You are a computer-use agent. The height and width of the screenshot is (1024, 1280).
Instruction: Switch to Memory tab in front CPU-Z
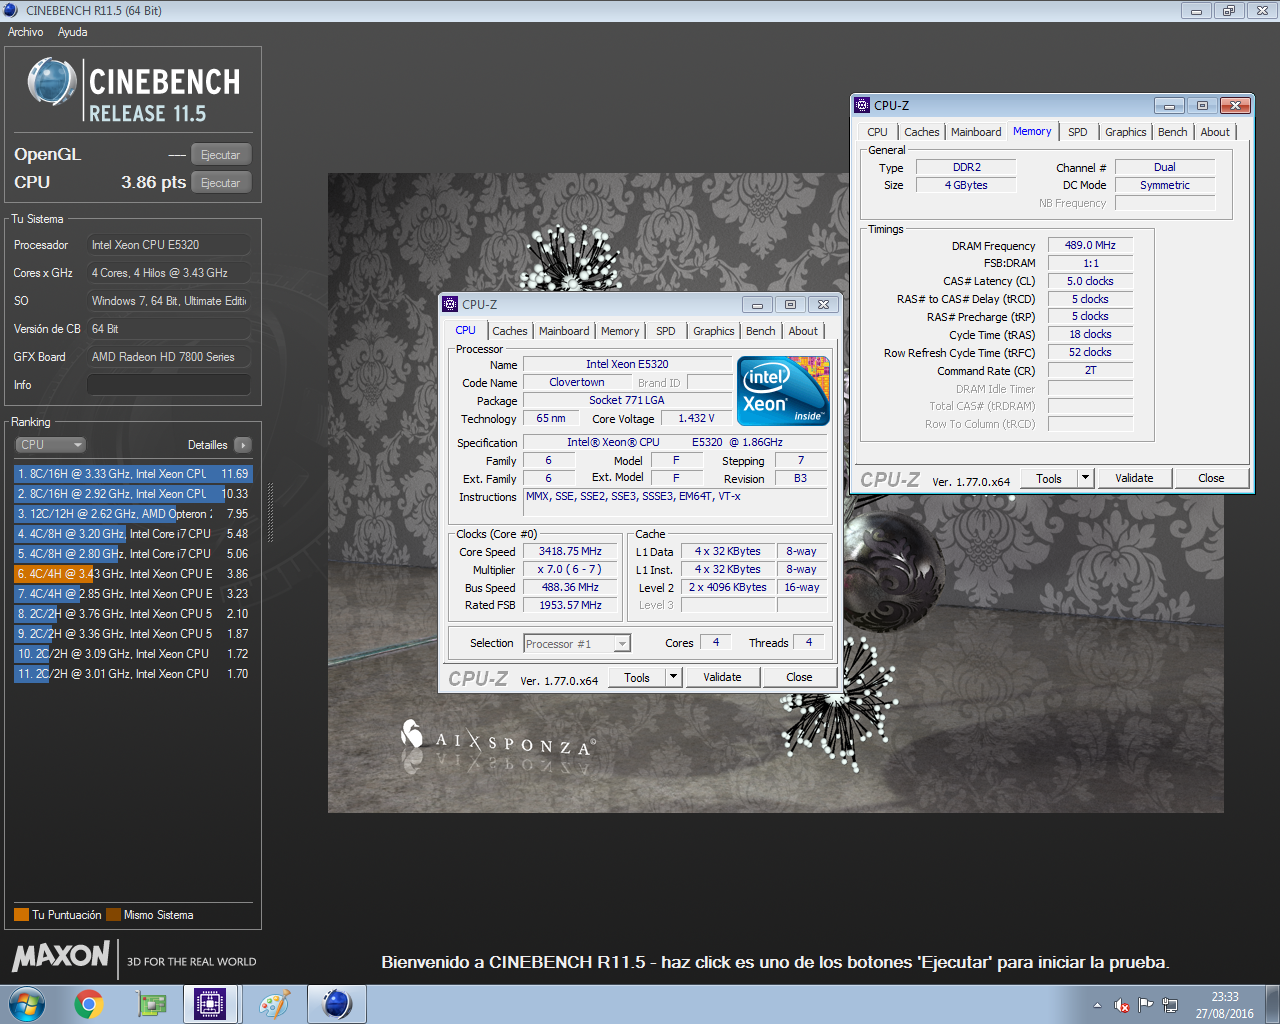tap(620, 331)
